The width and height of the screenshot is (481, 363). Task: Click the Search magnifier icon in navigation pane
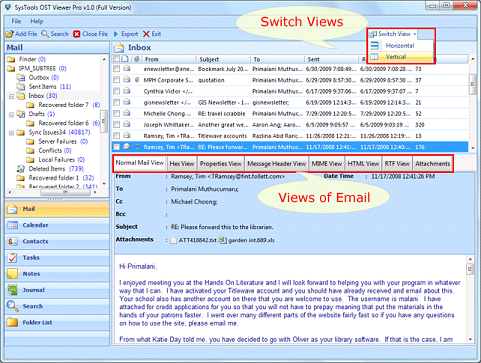coord(12,306)
